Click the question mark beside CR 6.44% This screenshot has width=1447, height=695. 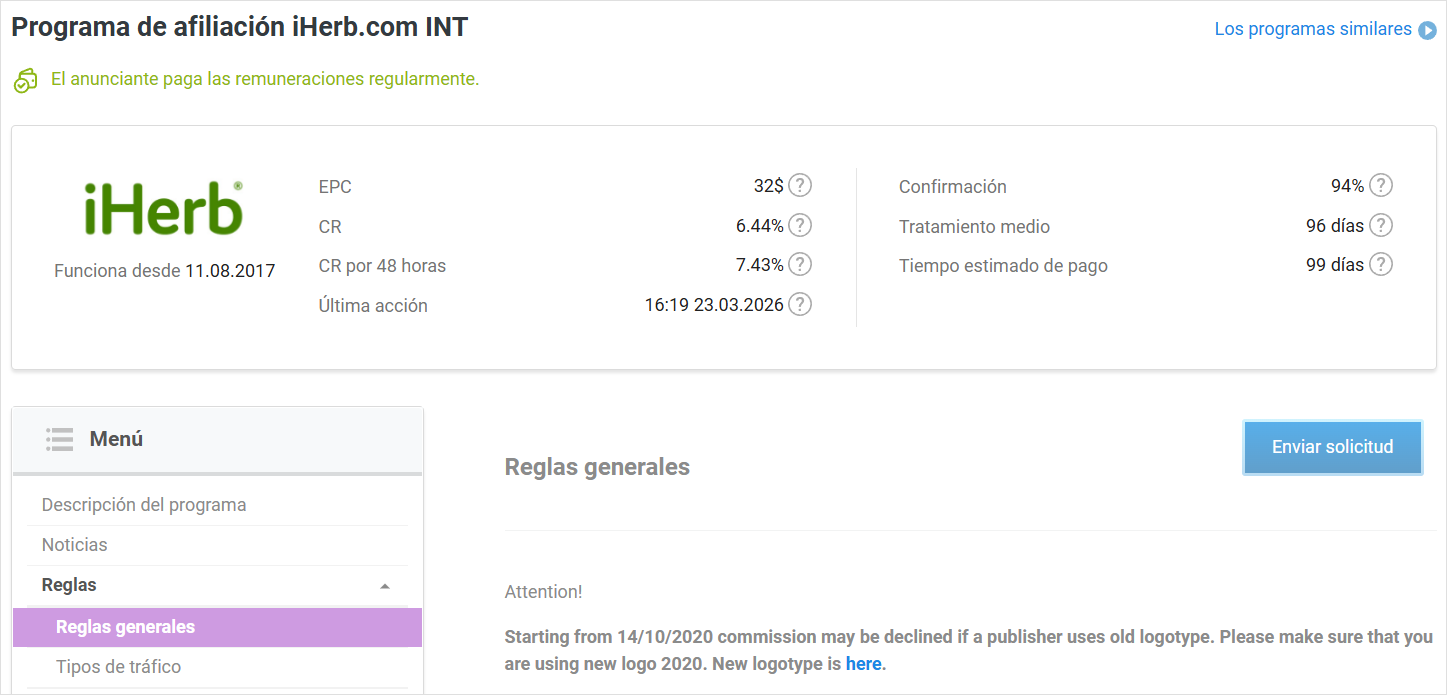[799, 225]
